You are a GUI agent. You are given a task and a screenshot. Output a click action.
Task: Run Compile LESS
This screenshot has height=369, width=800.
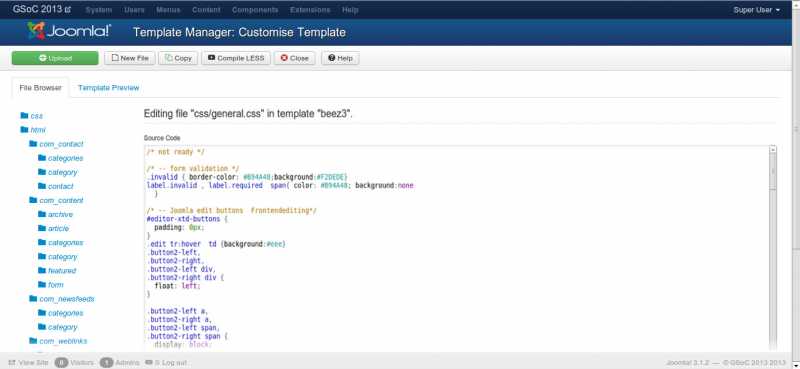tap(236, 58)
